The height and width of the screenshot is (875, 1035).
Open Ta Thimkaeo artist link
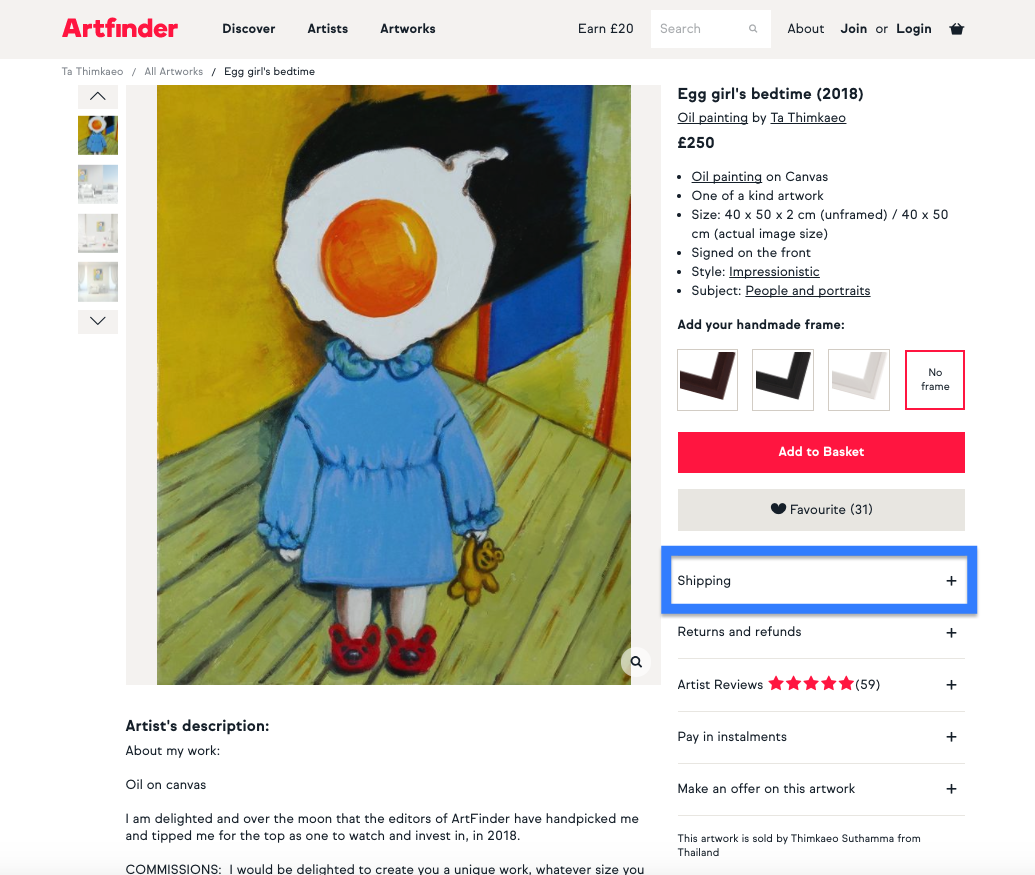coord(808,117)
